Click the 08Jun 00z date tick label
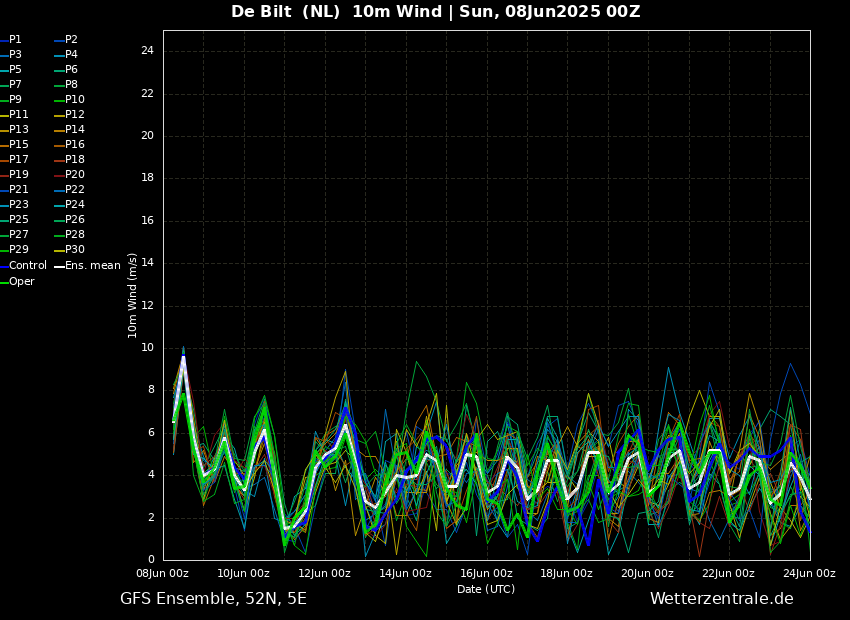 tap(162, 574)
